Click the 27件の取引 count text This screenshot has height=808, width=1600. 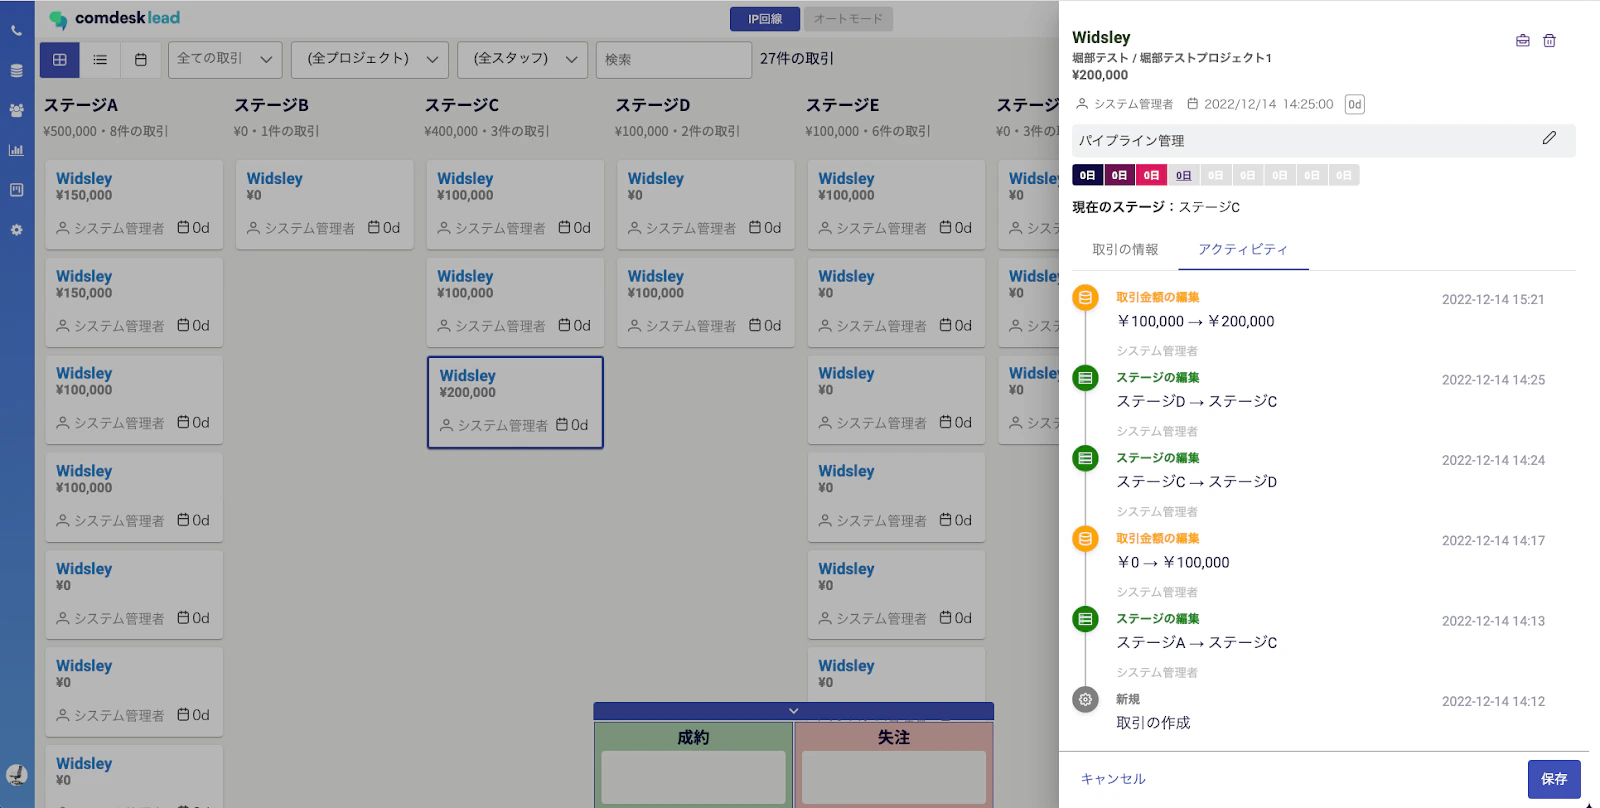[797, 59]
